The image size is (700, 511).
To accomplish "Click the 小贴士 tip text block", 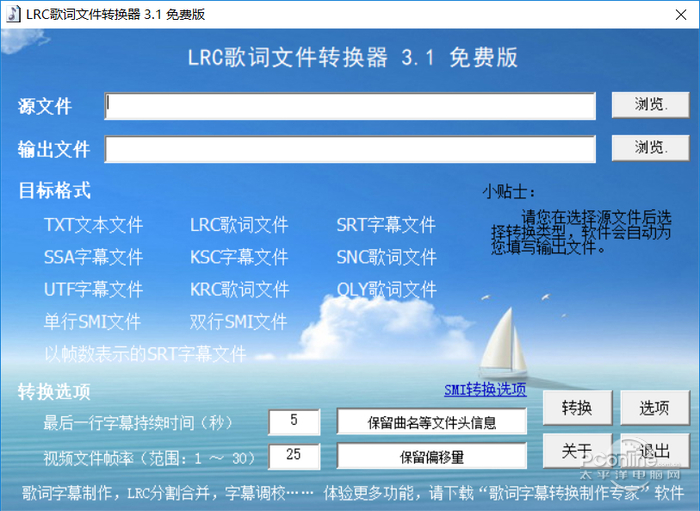I will [x=580, y=232].
